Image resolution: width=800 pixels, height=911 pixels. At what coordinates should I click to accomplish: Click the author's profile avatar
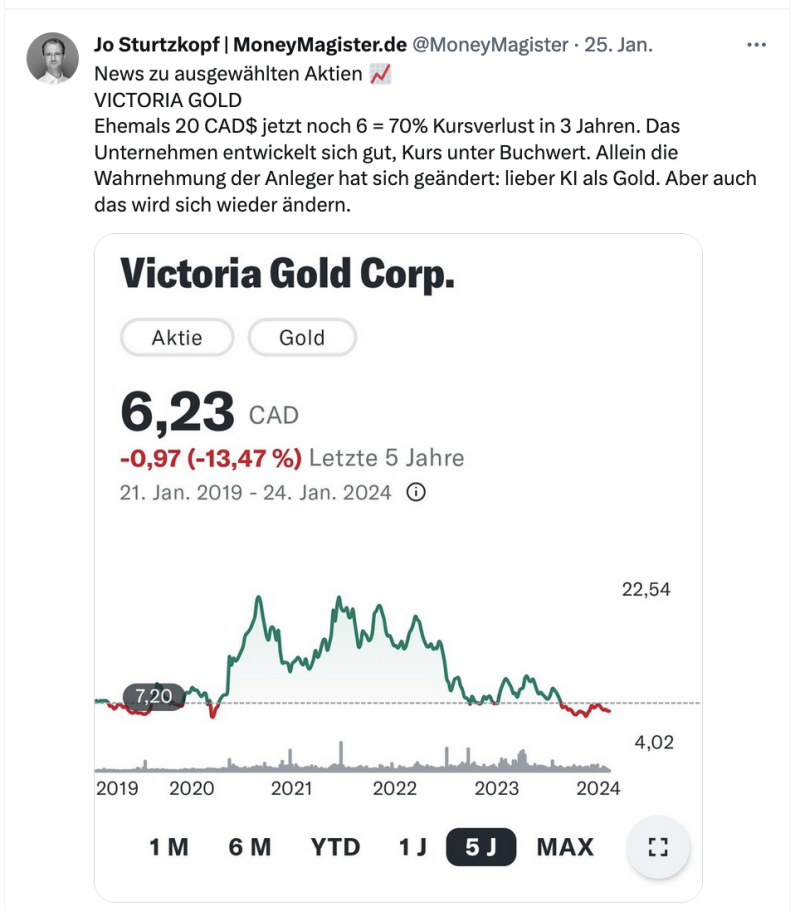pyautogui.click(x=52, y=58)
